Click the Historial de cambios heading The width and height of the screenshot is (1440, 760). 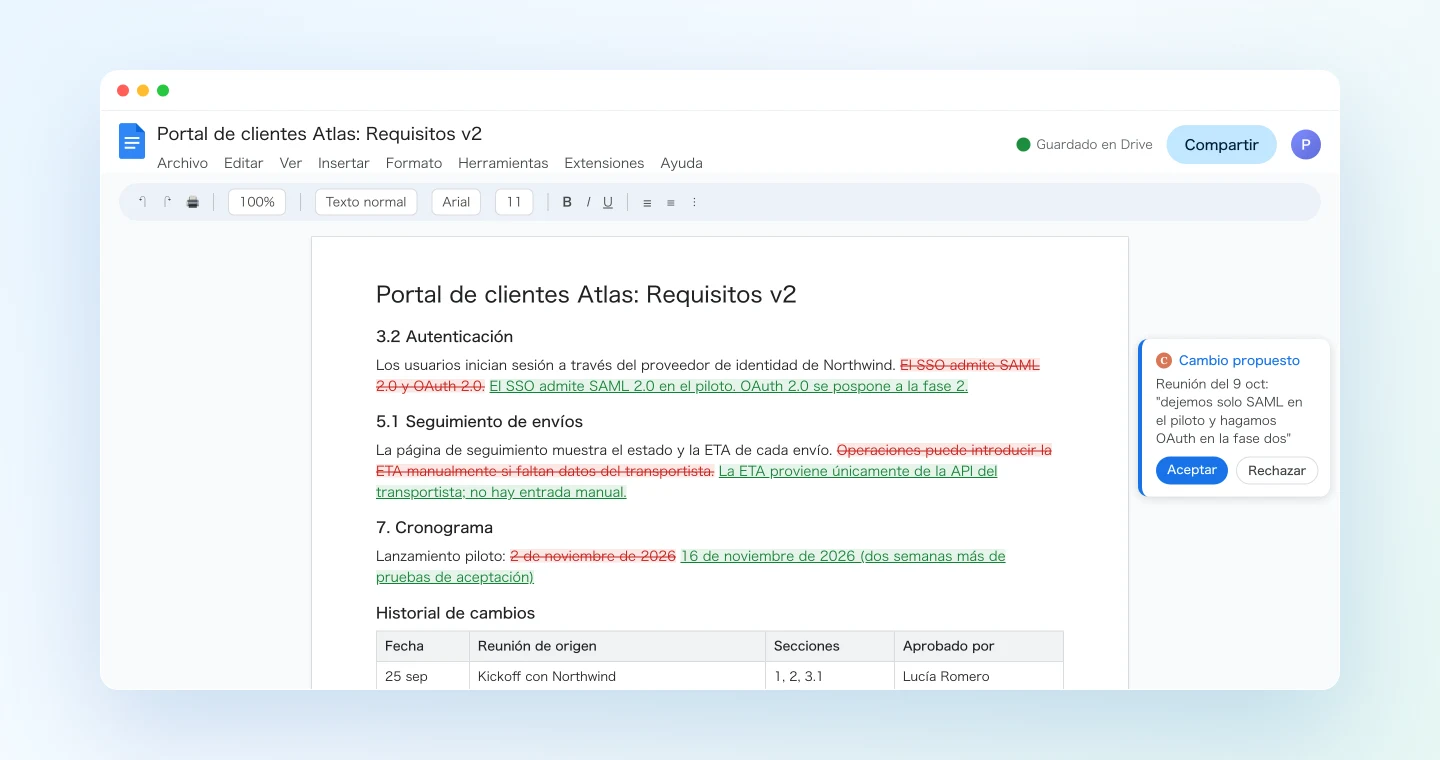coord(455,613)
